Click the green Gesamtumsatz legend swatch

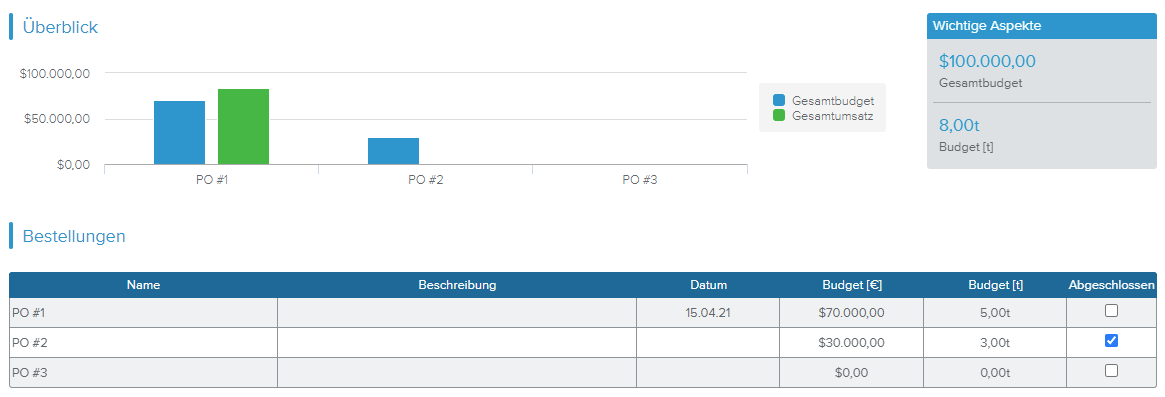(779, 115)
